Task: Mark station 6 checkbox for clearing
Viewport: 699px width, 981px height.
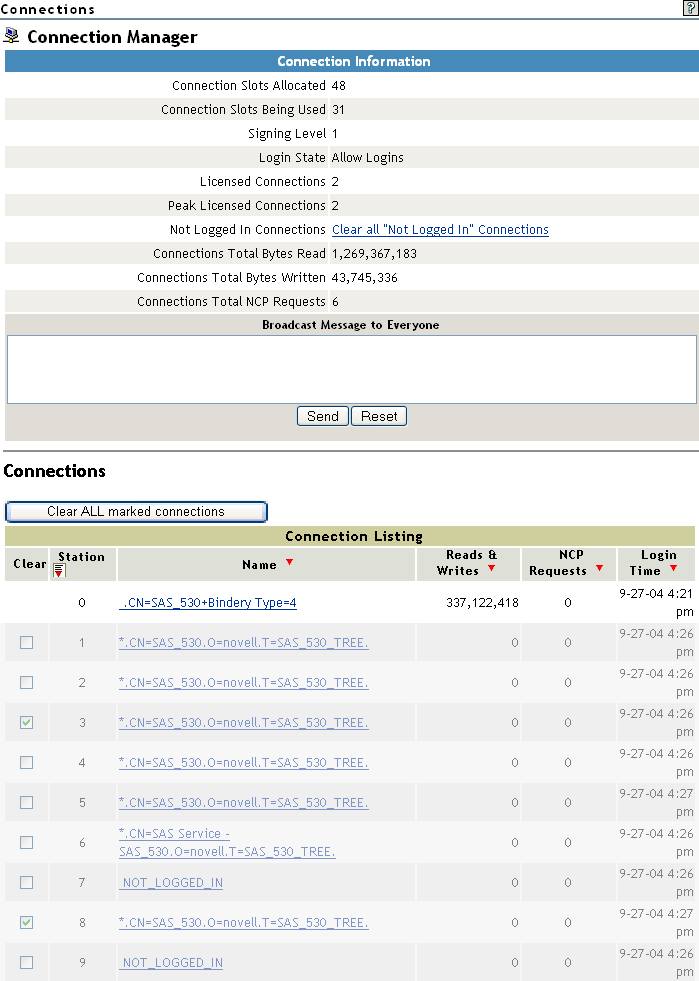Action: click(x=26, y=843)
